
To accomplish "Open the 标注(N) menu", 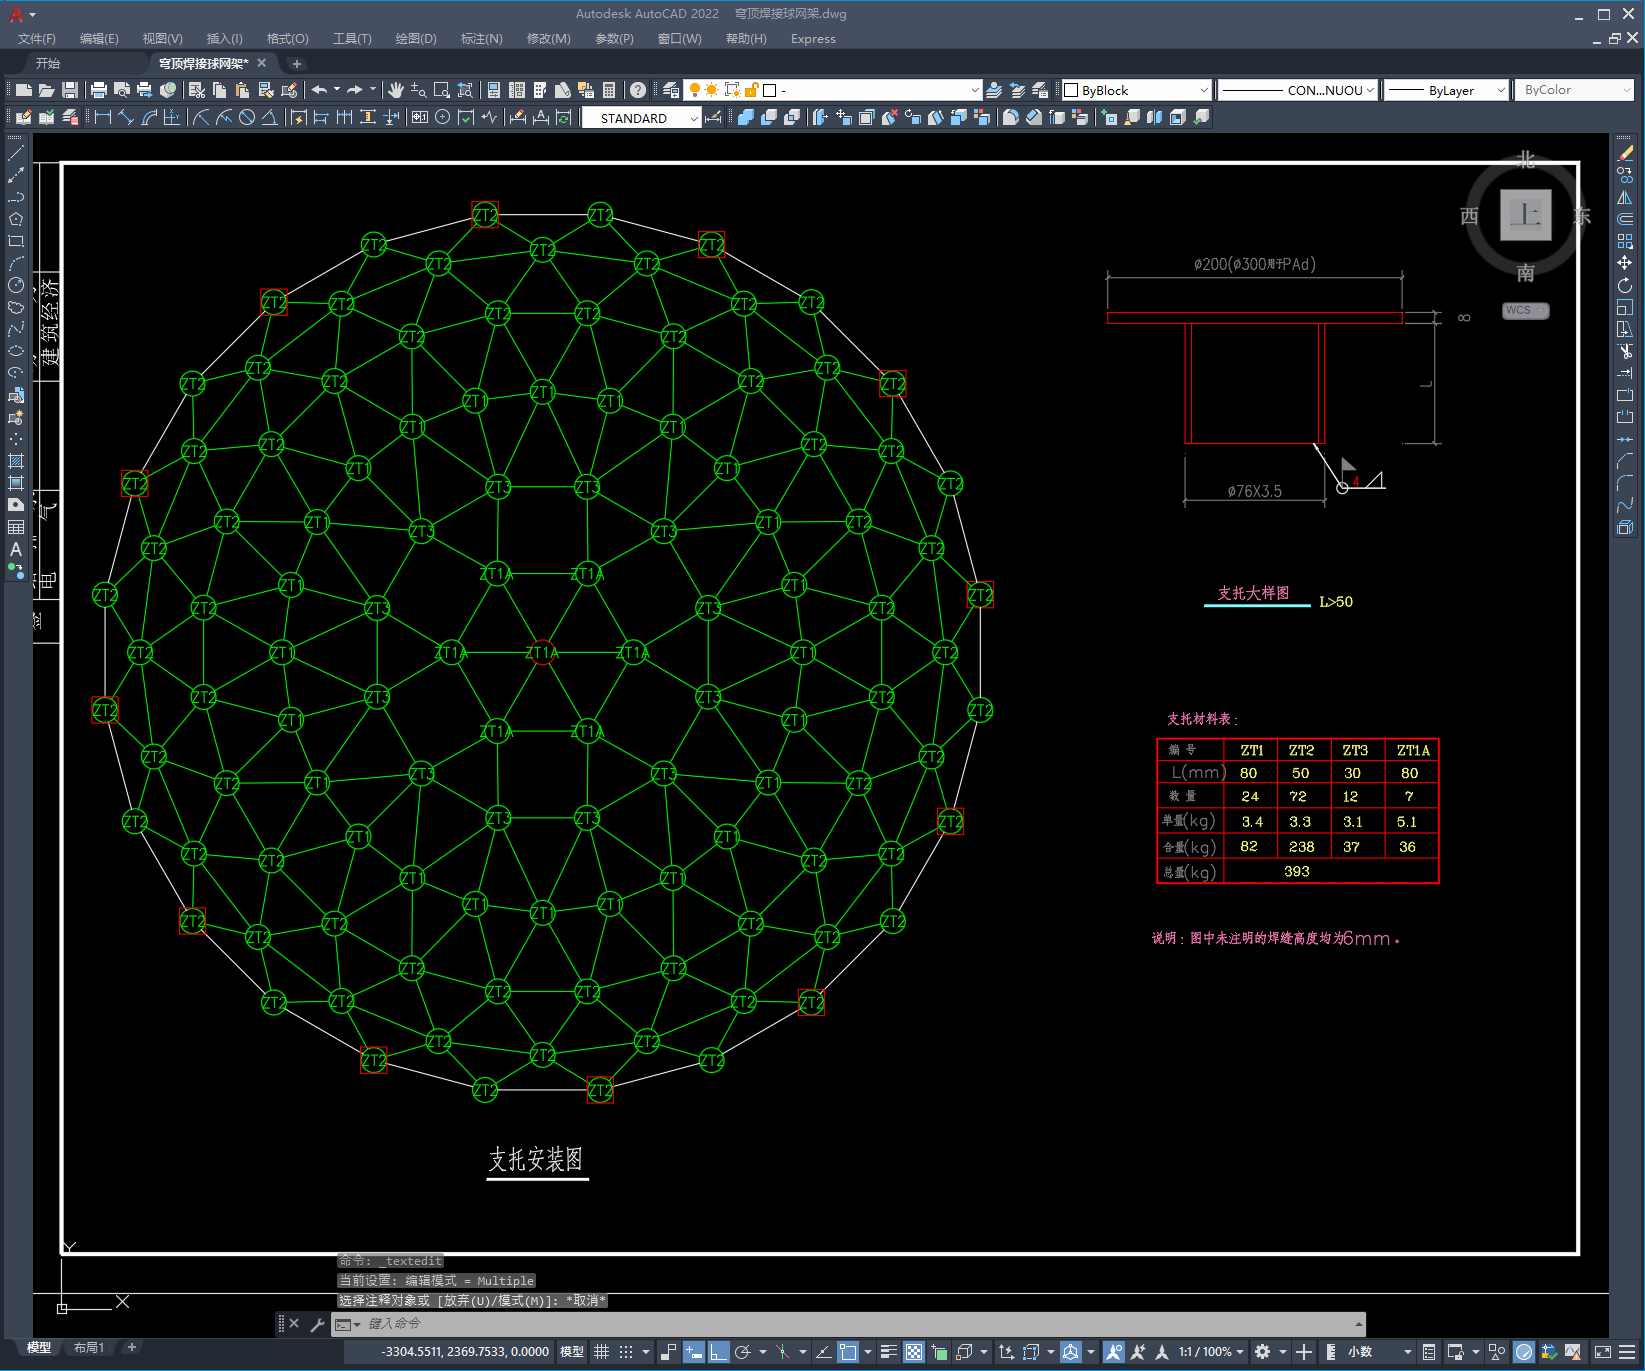I will click(481, 39).
